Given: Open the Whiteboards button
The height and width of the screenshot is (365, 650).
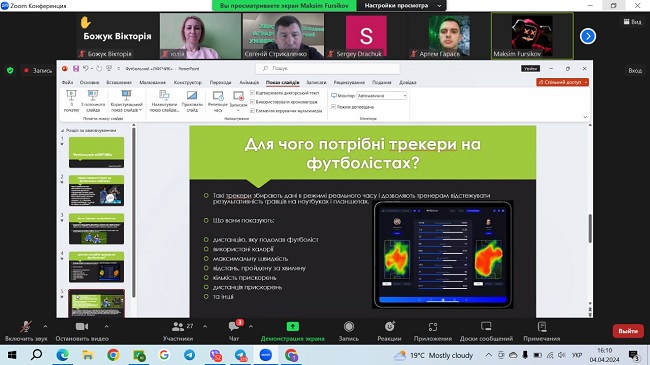Looking at the screenshot, I should (486, 331).
